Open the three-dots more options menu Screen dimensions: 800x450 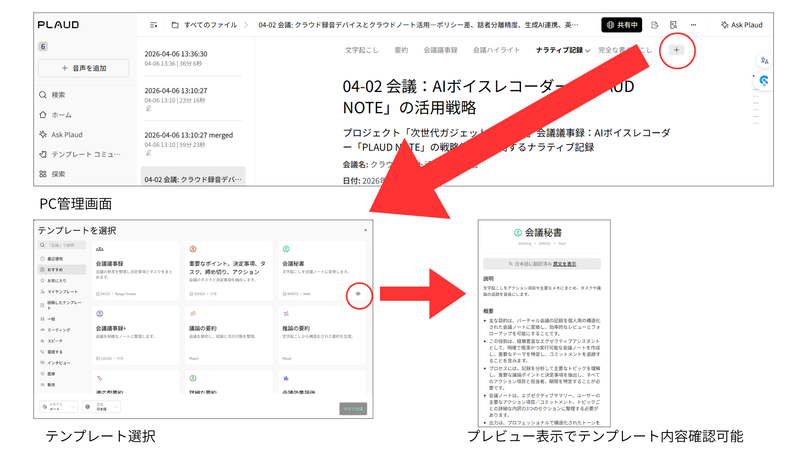693,24
